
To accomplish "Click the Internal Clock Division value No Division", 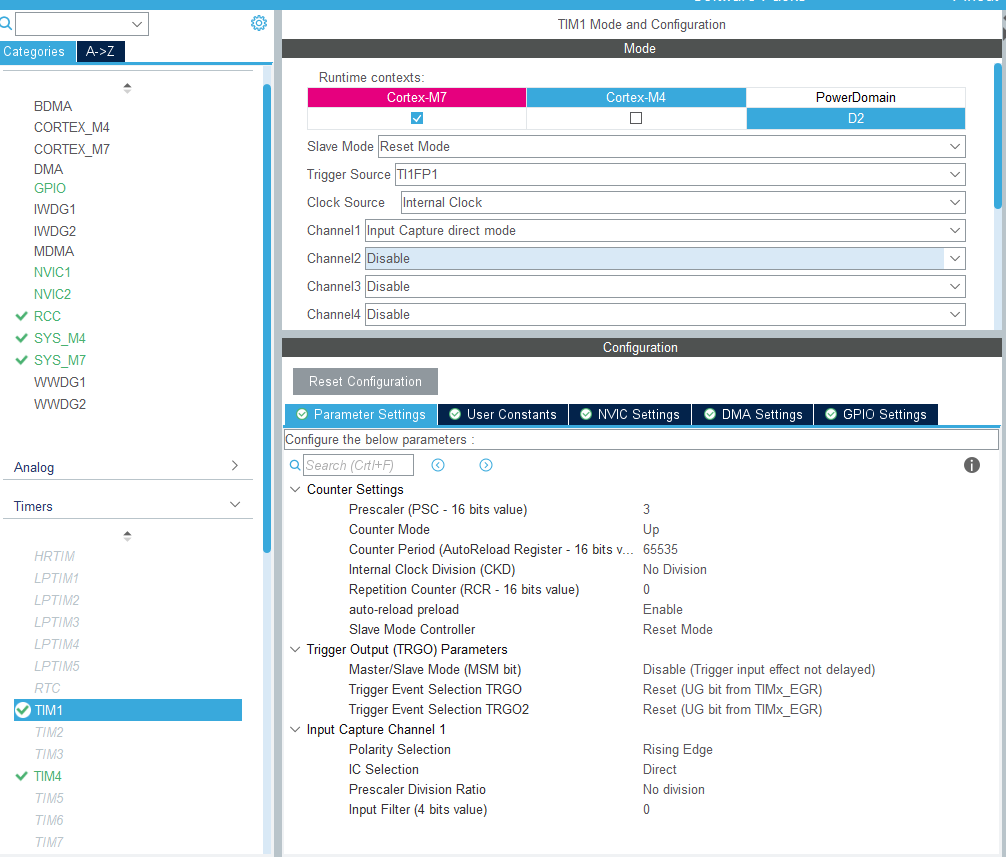I will point(674,570).
